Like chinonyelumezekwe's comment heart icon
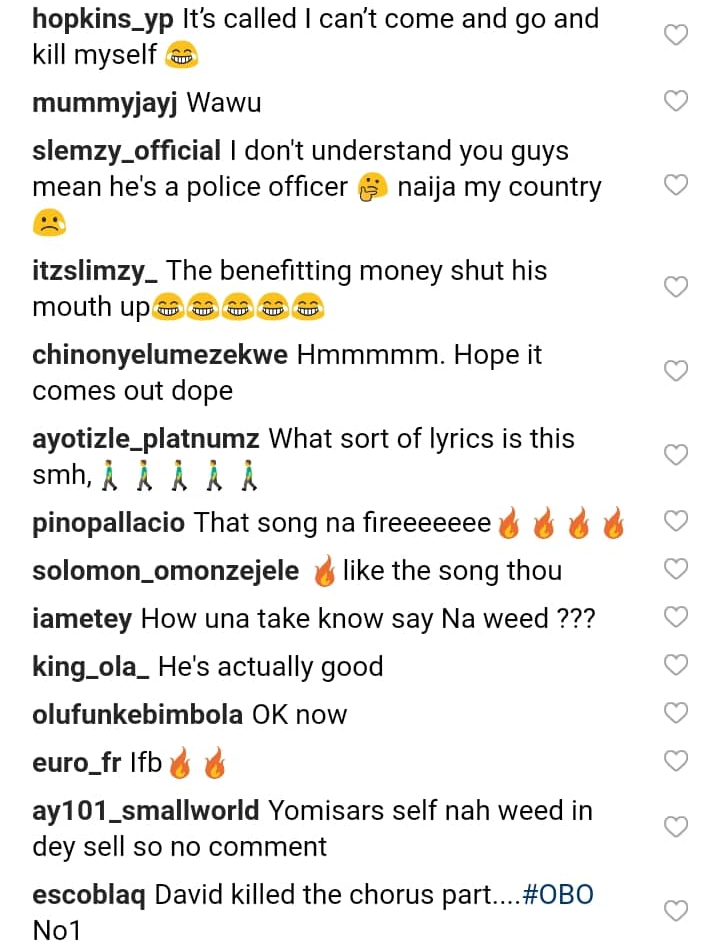The image size is (709, 942). point(677,371)
